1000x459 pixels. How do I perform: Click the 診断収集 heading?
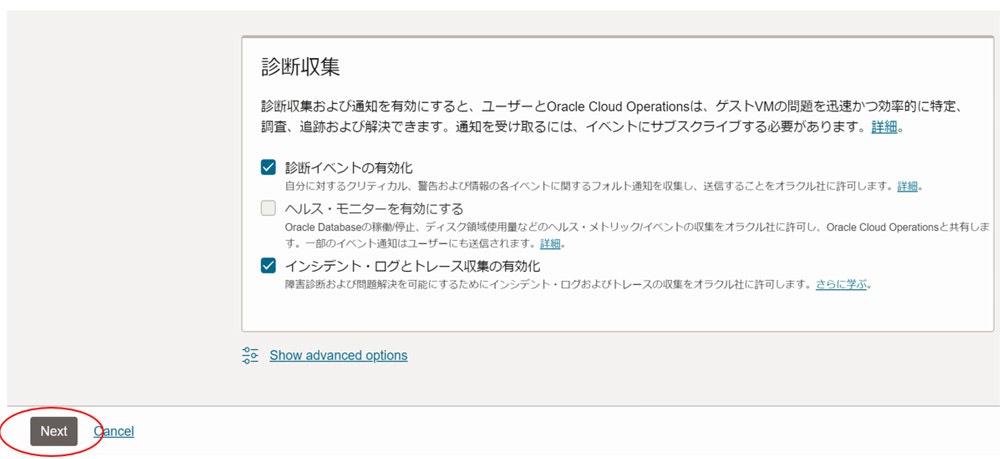(300, 68)
